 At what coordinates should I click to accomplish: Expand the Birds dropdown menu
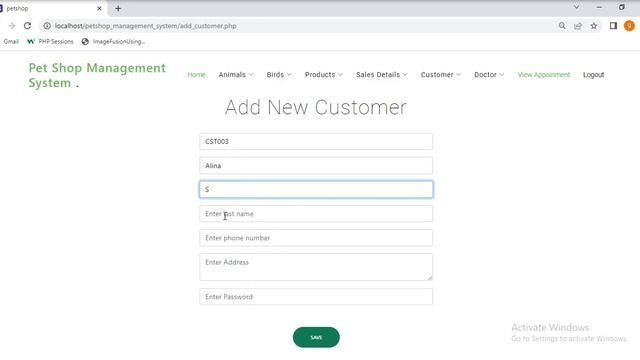(x=279, y=75)
